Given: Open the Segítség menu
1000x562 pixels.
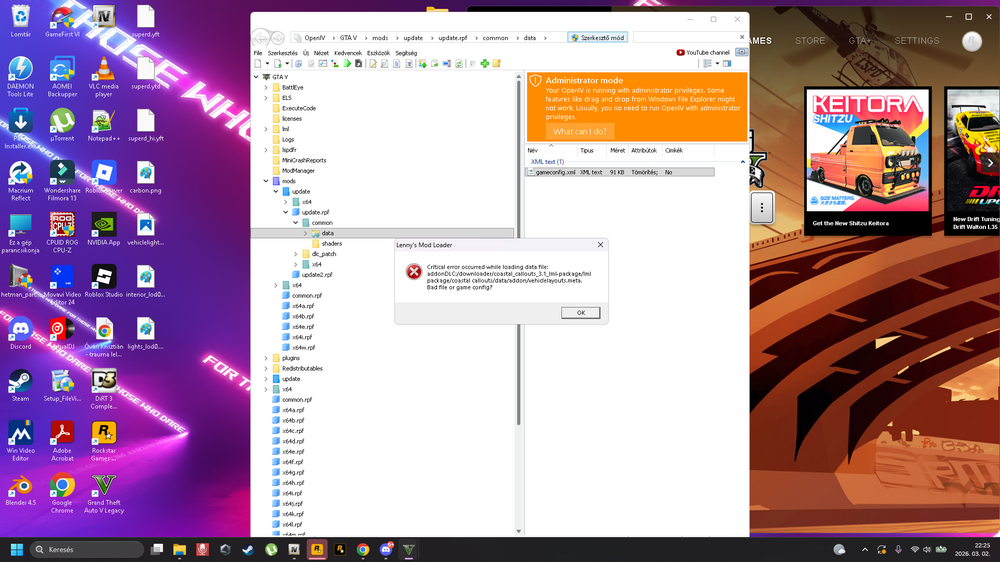Looking at the screenshot, I should click(x=406, y=53).
